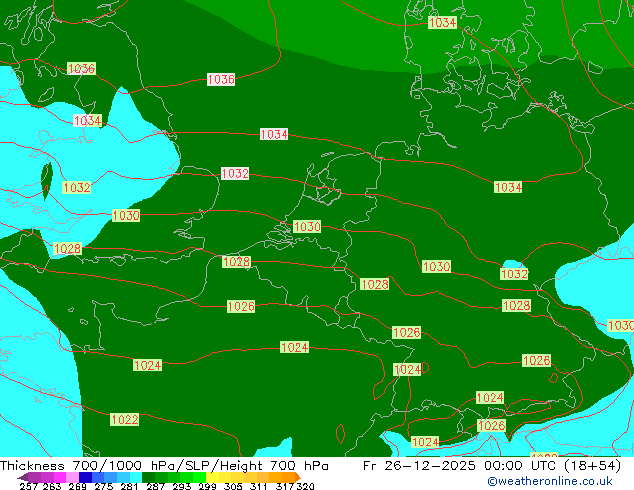Viewport: 634px width, 490px height.
Task: Click the 1036 isobar label with pale yellow background
Action: click(x=81, y=68)
